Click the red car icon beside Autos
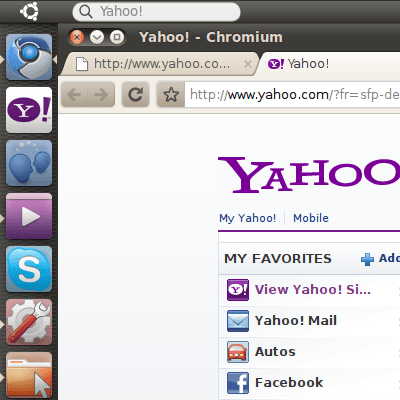Image resolution: width=400 pixels, height=400 pixels. [238, 352]
